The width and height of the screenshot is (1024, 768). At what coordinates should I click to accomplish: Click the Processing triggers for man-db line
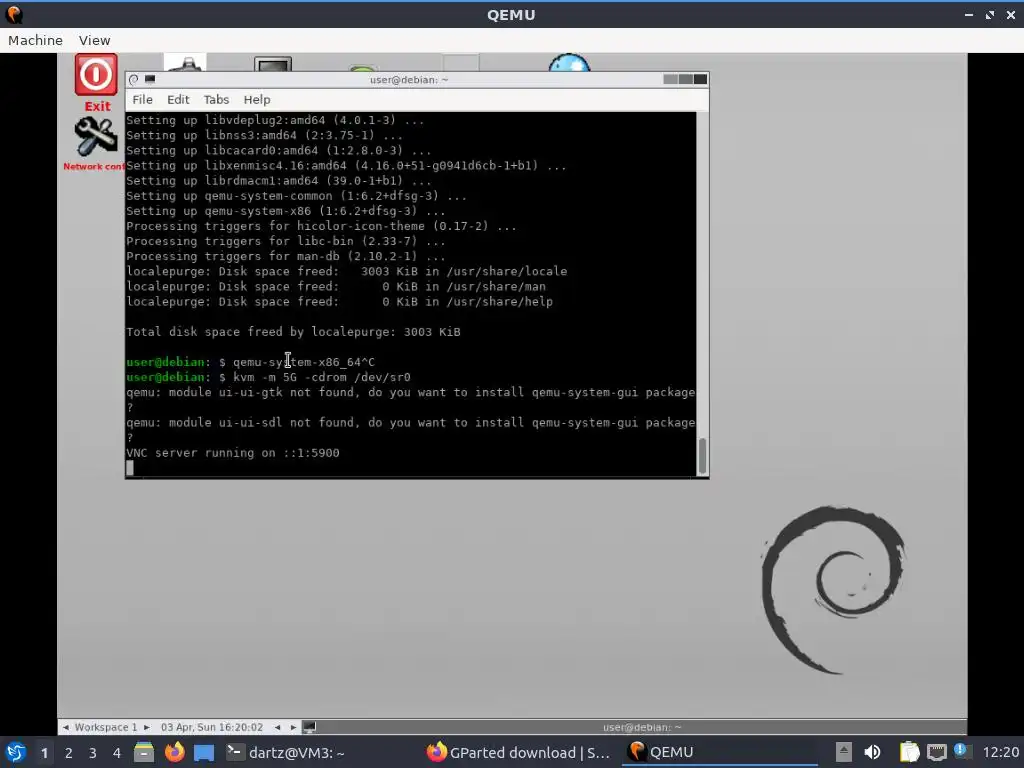tap(285, 256)
